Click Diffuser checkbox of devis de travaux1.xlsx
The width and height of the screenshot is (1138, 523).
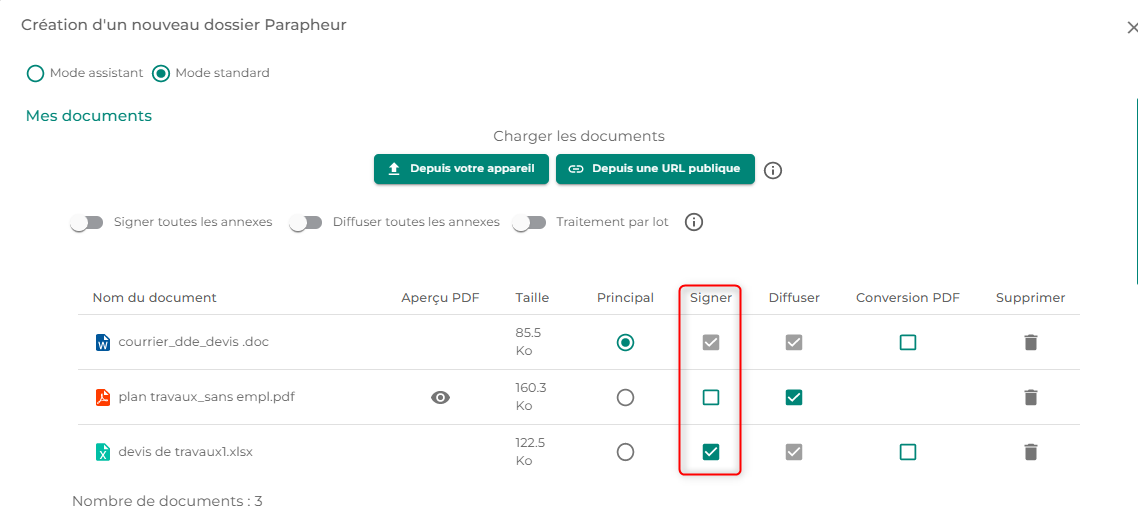[794, 452]
